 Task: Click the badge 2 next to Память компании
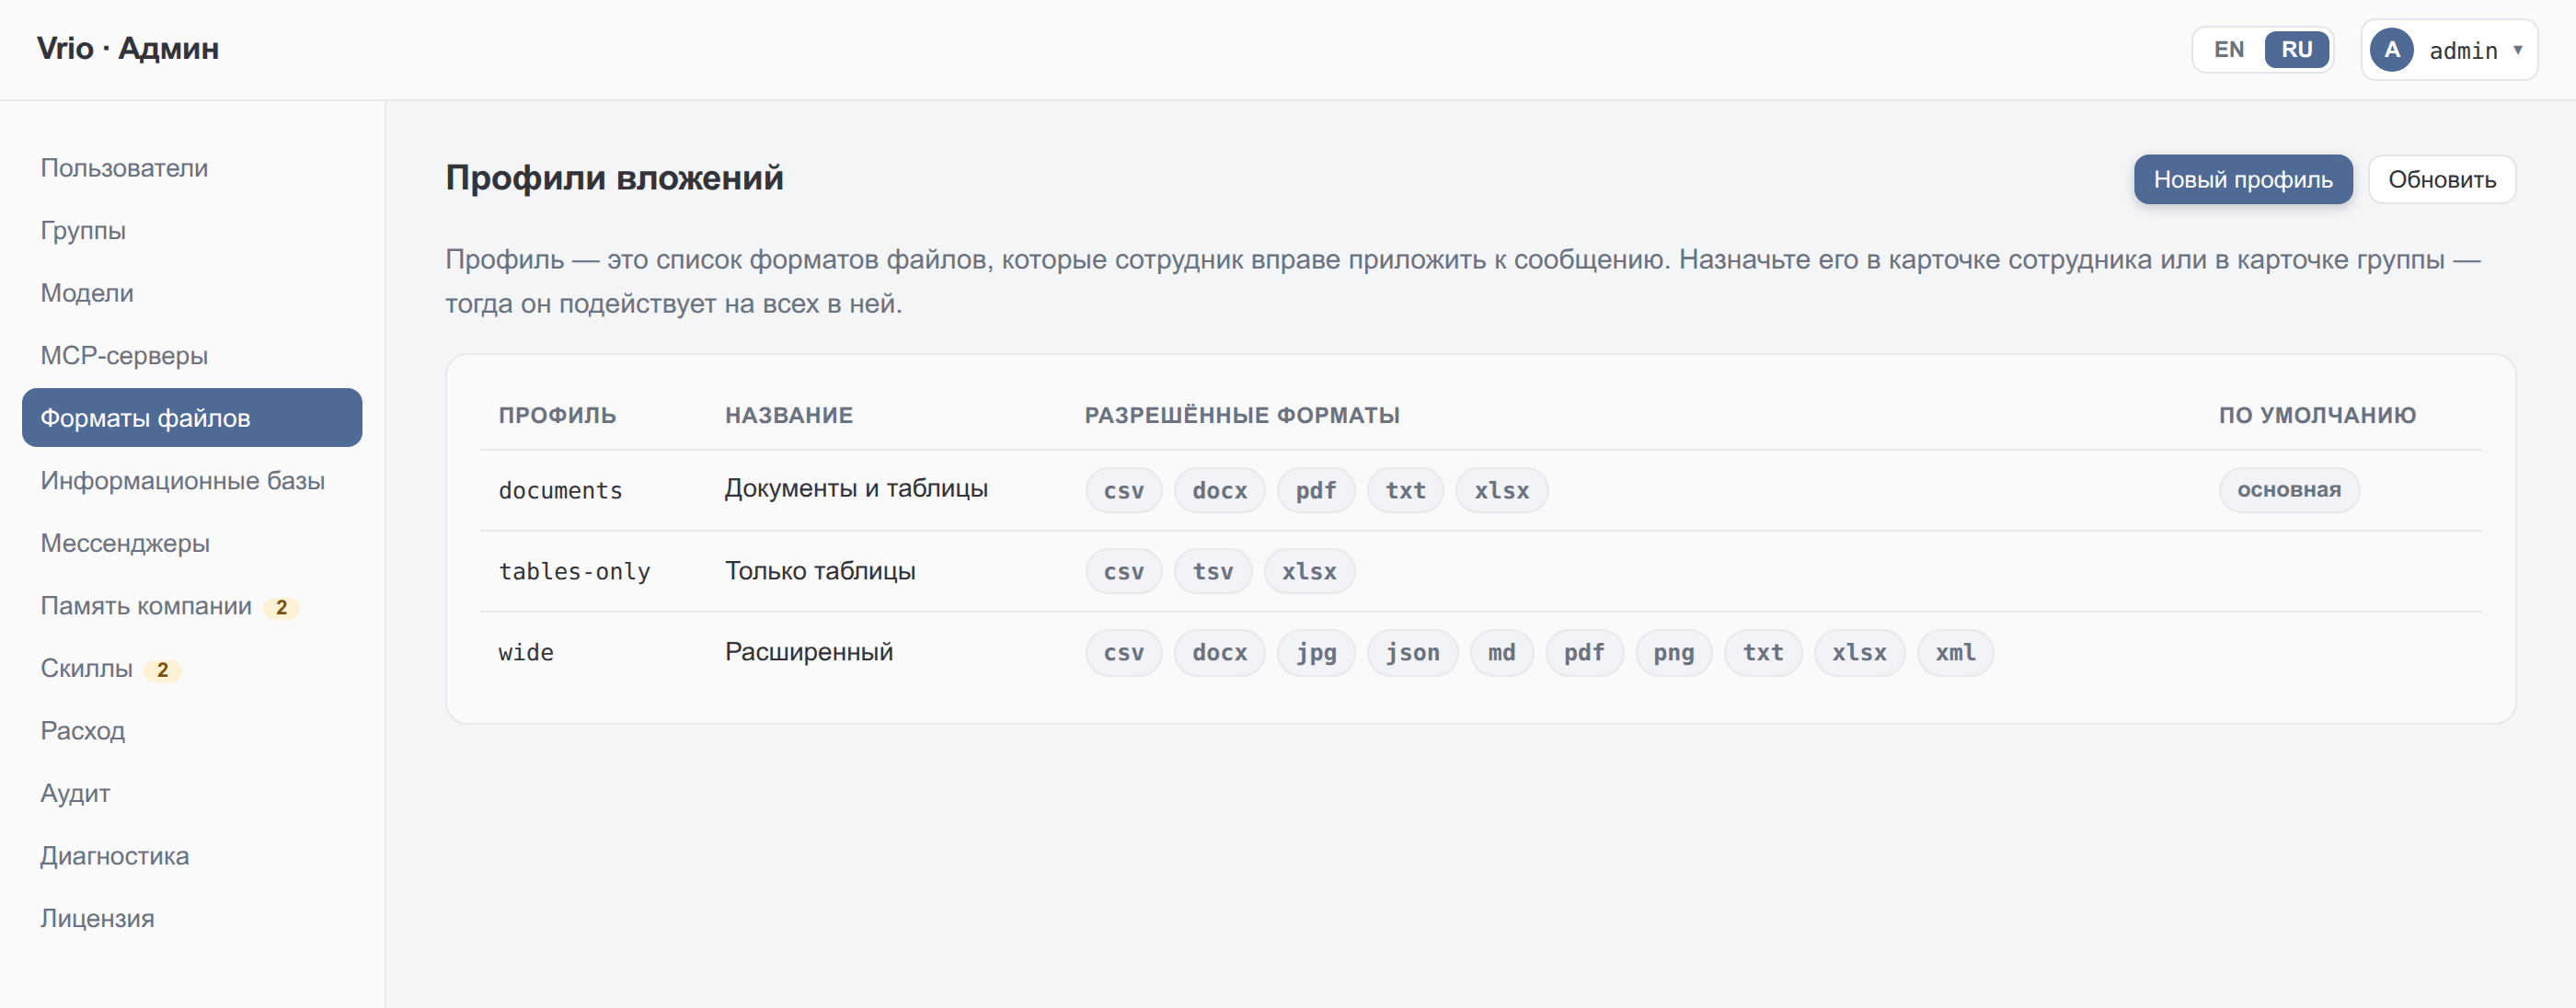click(x=281, y=607)
